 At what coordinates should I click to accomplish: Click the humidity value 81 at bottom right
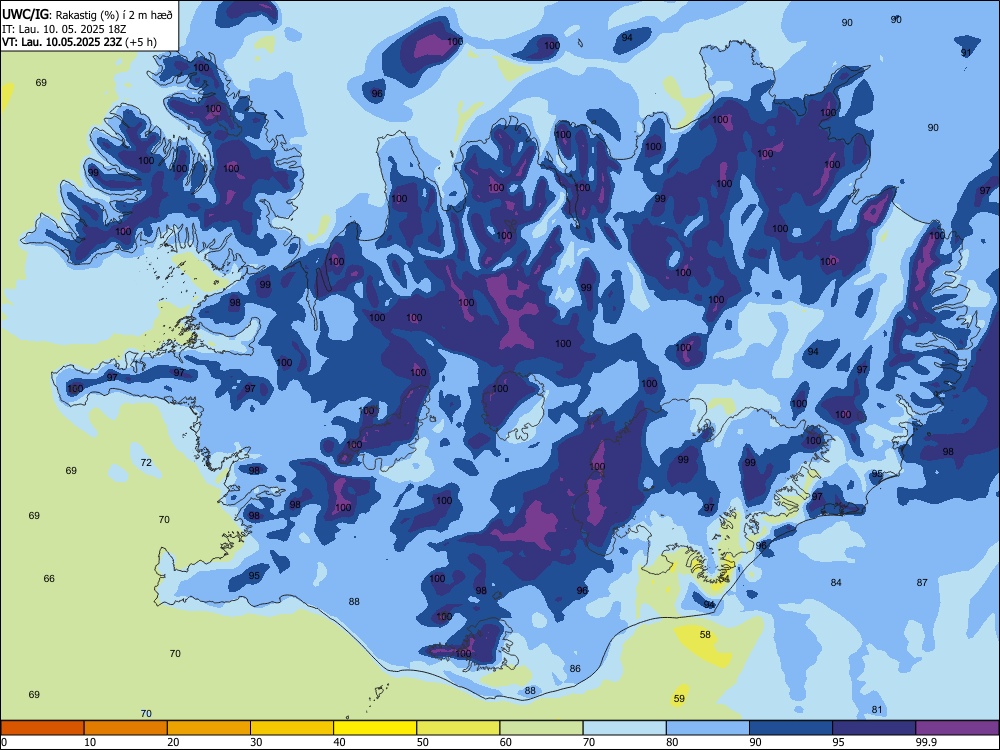click(x=877, y=710)
